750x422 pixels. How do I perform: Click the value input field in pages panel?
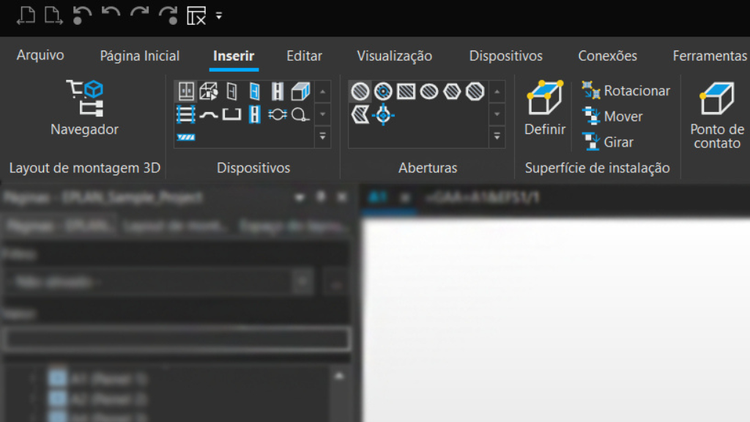176,339
